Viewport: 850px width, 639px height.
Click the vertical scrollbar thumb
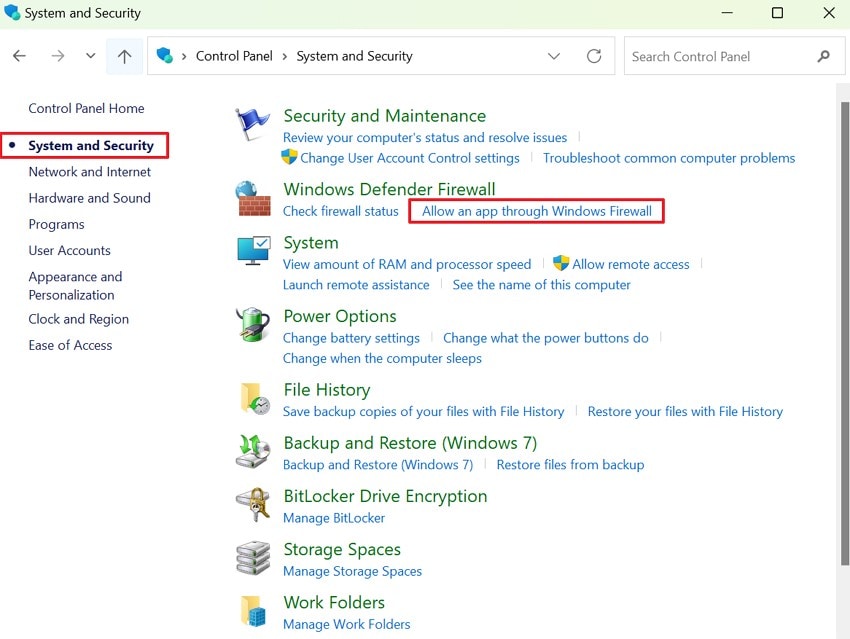(x=844, y=333)
